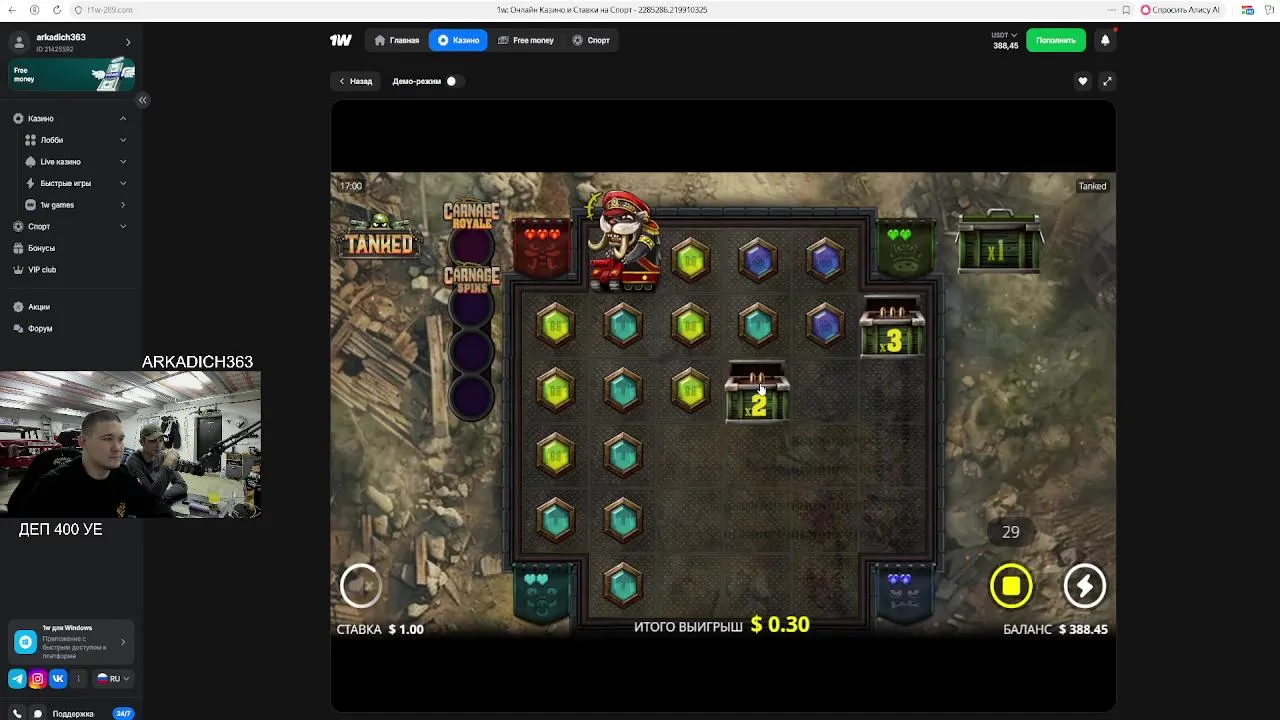The width and height of the screenshot is (1280, 720).
Task: Open the Free money tab
Action: pyautogui.click(x=526, y=40)
